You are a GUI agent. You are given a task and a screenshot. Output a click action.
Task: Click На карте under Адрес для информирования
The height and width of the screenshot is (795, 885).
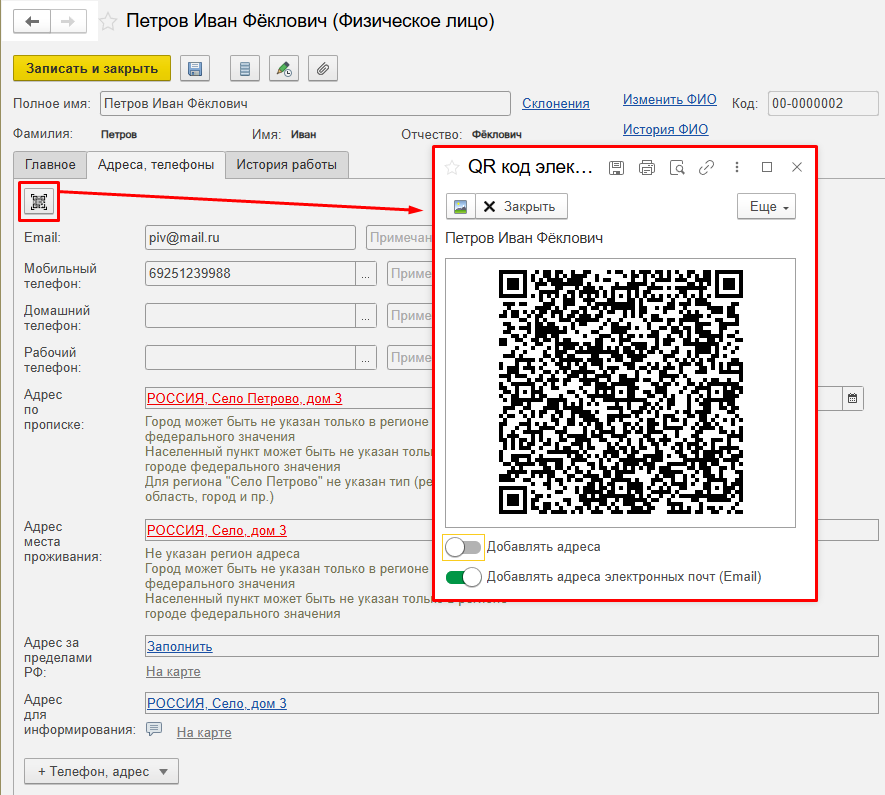coord(204,732)
